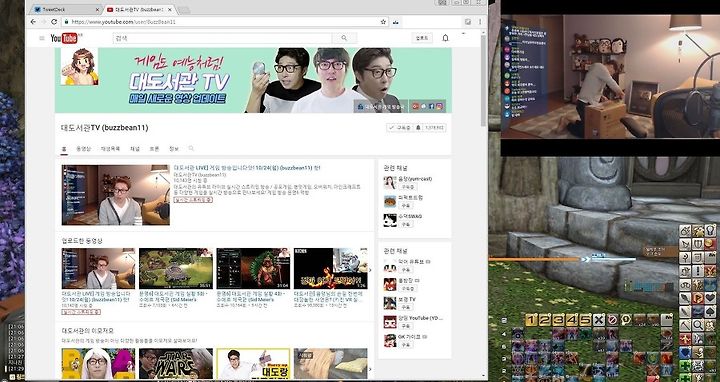Select game hotbar marker number 4
720x382 pixels.
[572, 320]
